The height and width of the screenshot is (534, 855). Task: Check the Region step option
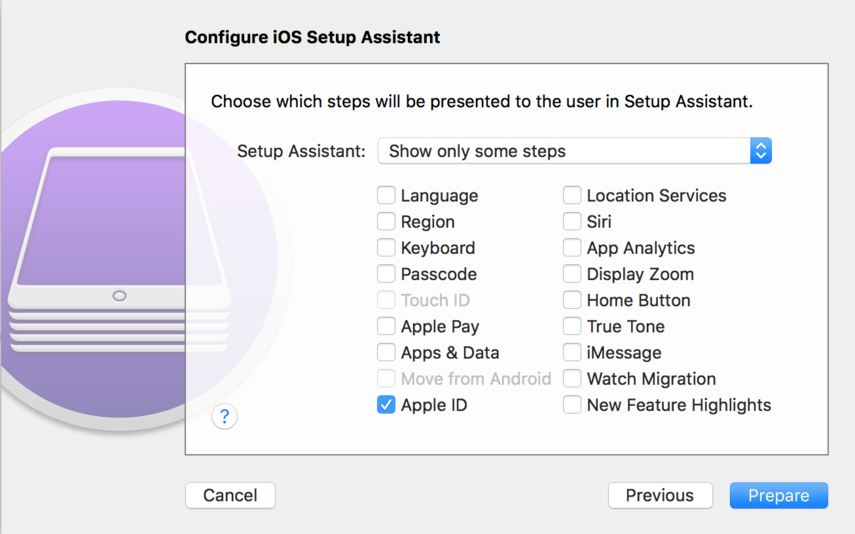[x=386, y=222]
